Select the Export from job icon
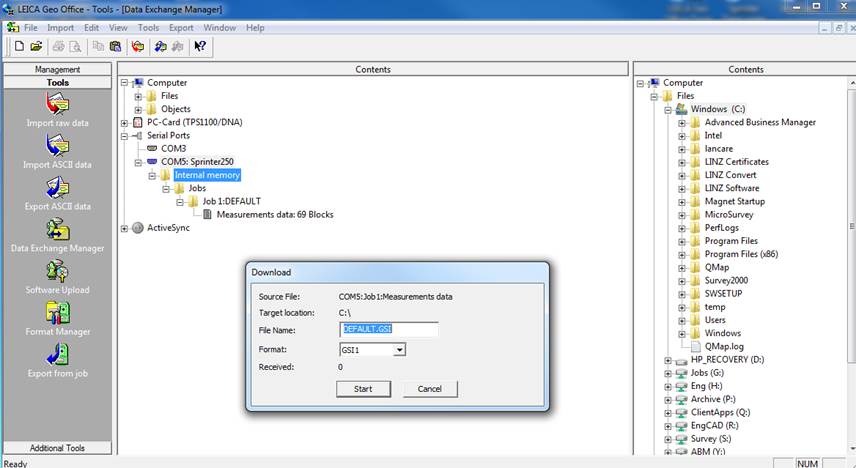The height and width of the screenshot is (468, 856). point(57,355)
